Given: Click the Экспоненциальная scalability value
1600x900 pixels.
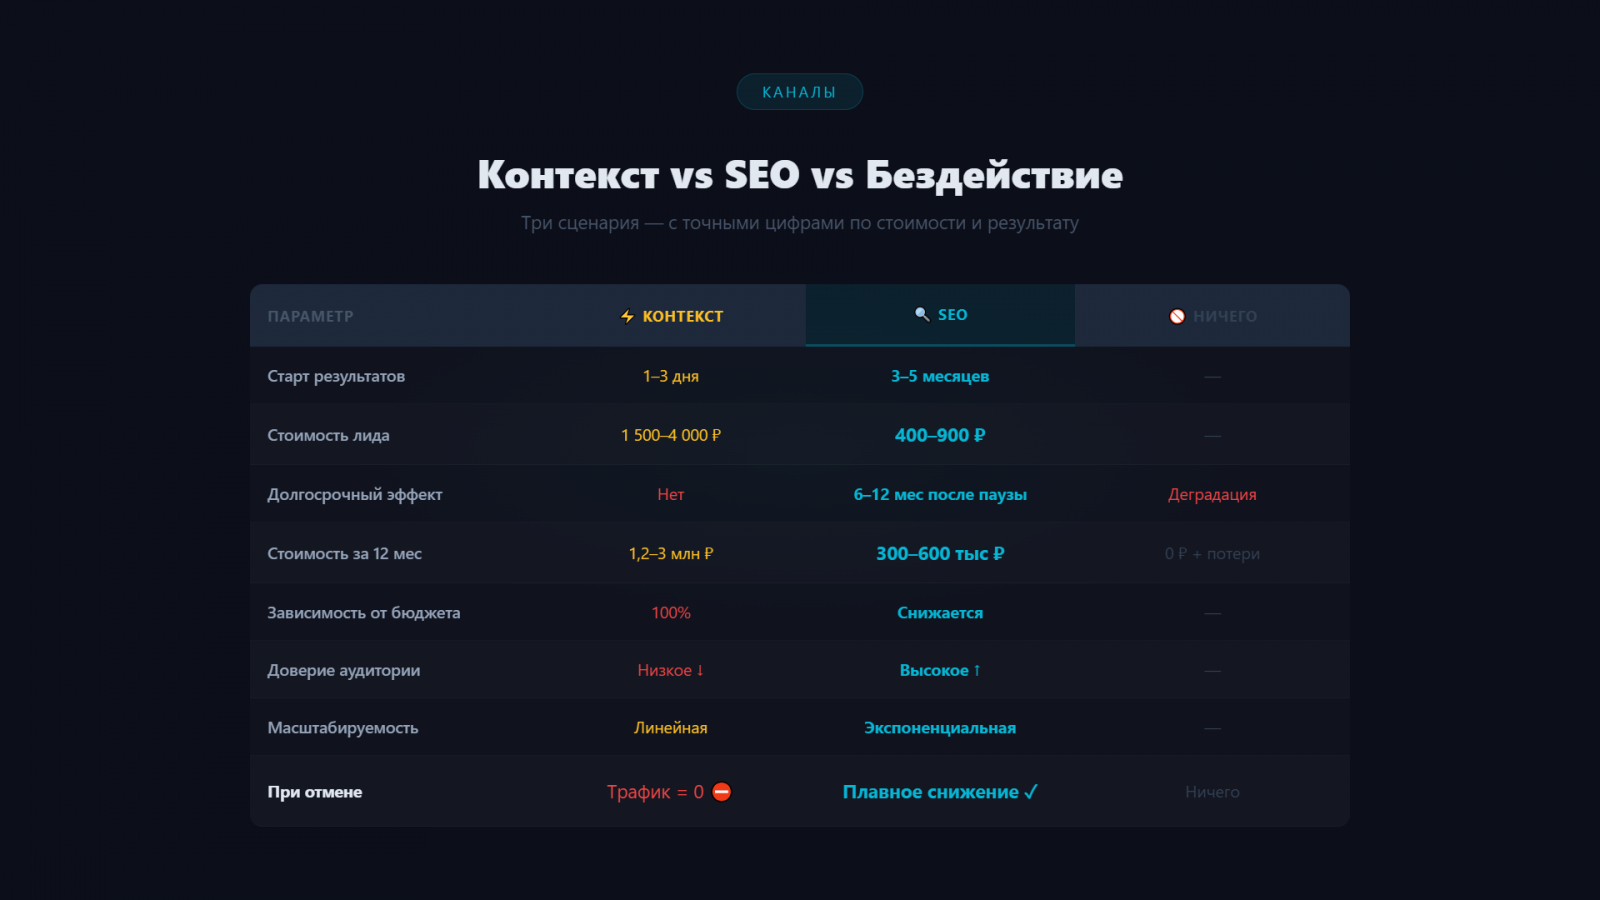Looking at the screenshot, I should pos(940,728).
